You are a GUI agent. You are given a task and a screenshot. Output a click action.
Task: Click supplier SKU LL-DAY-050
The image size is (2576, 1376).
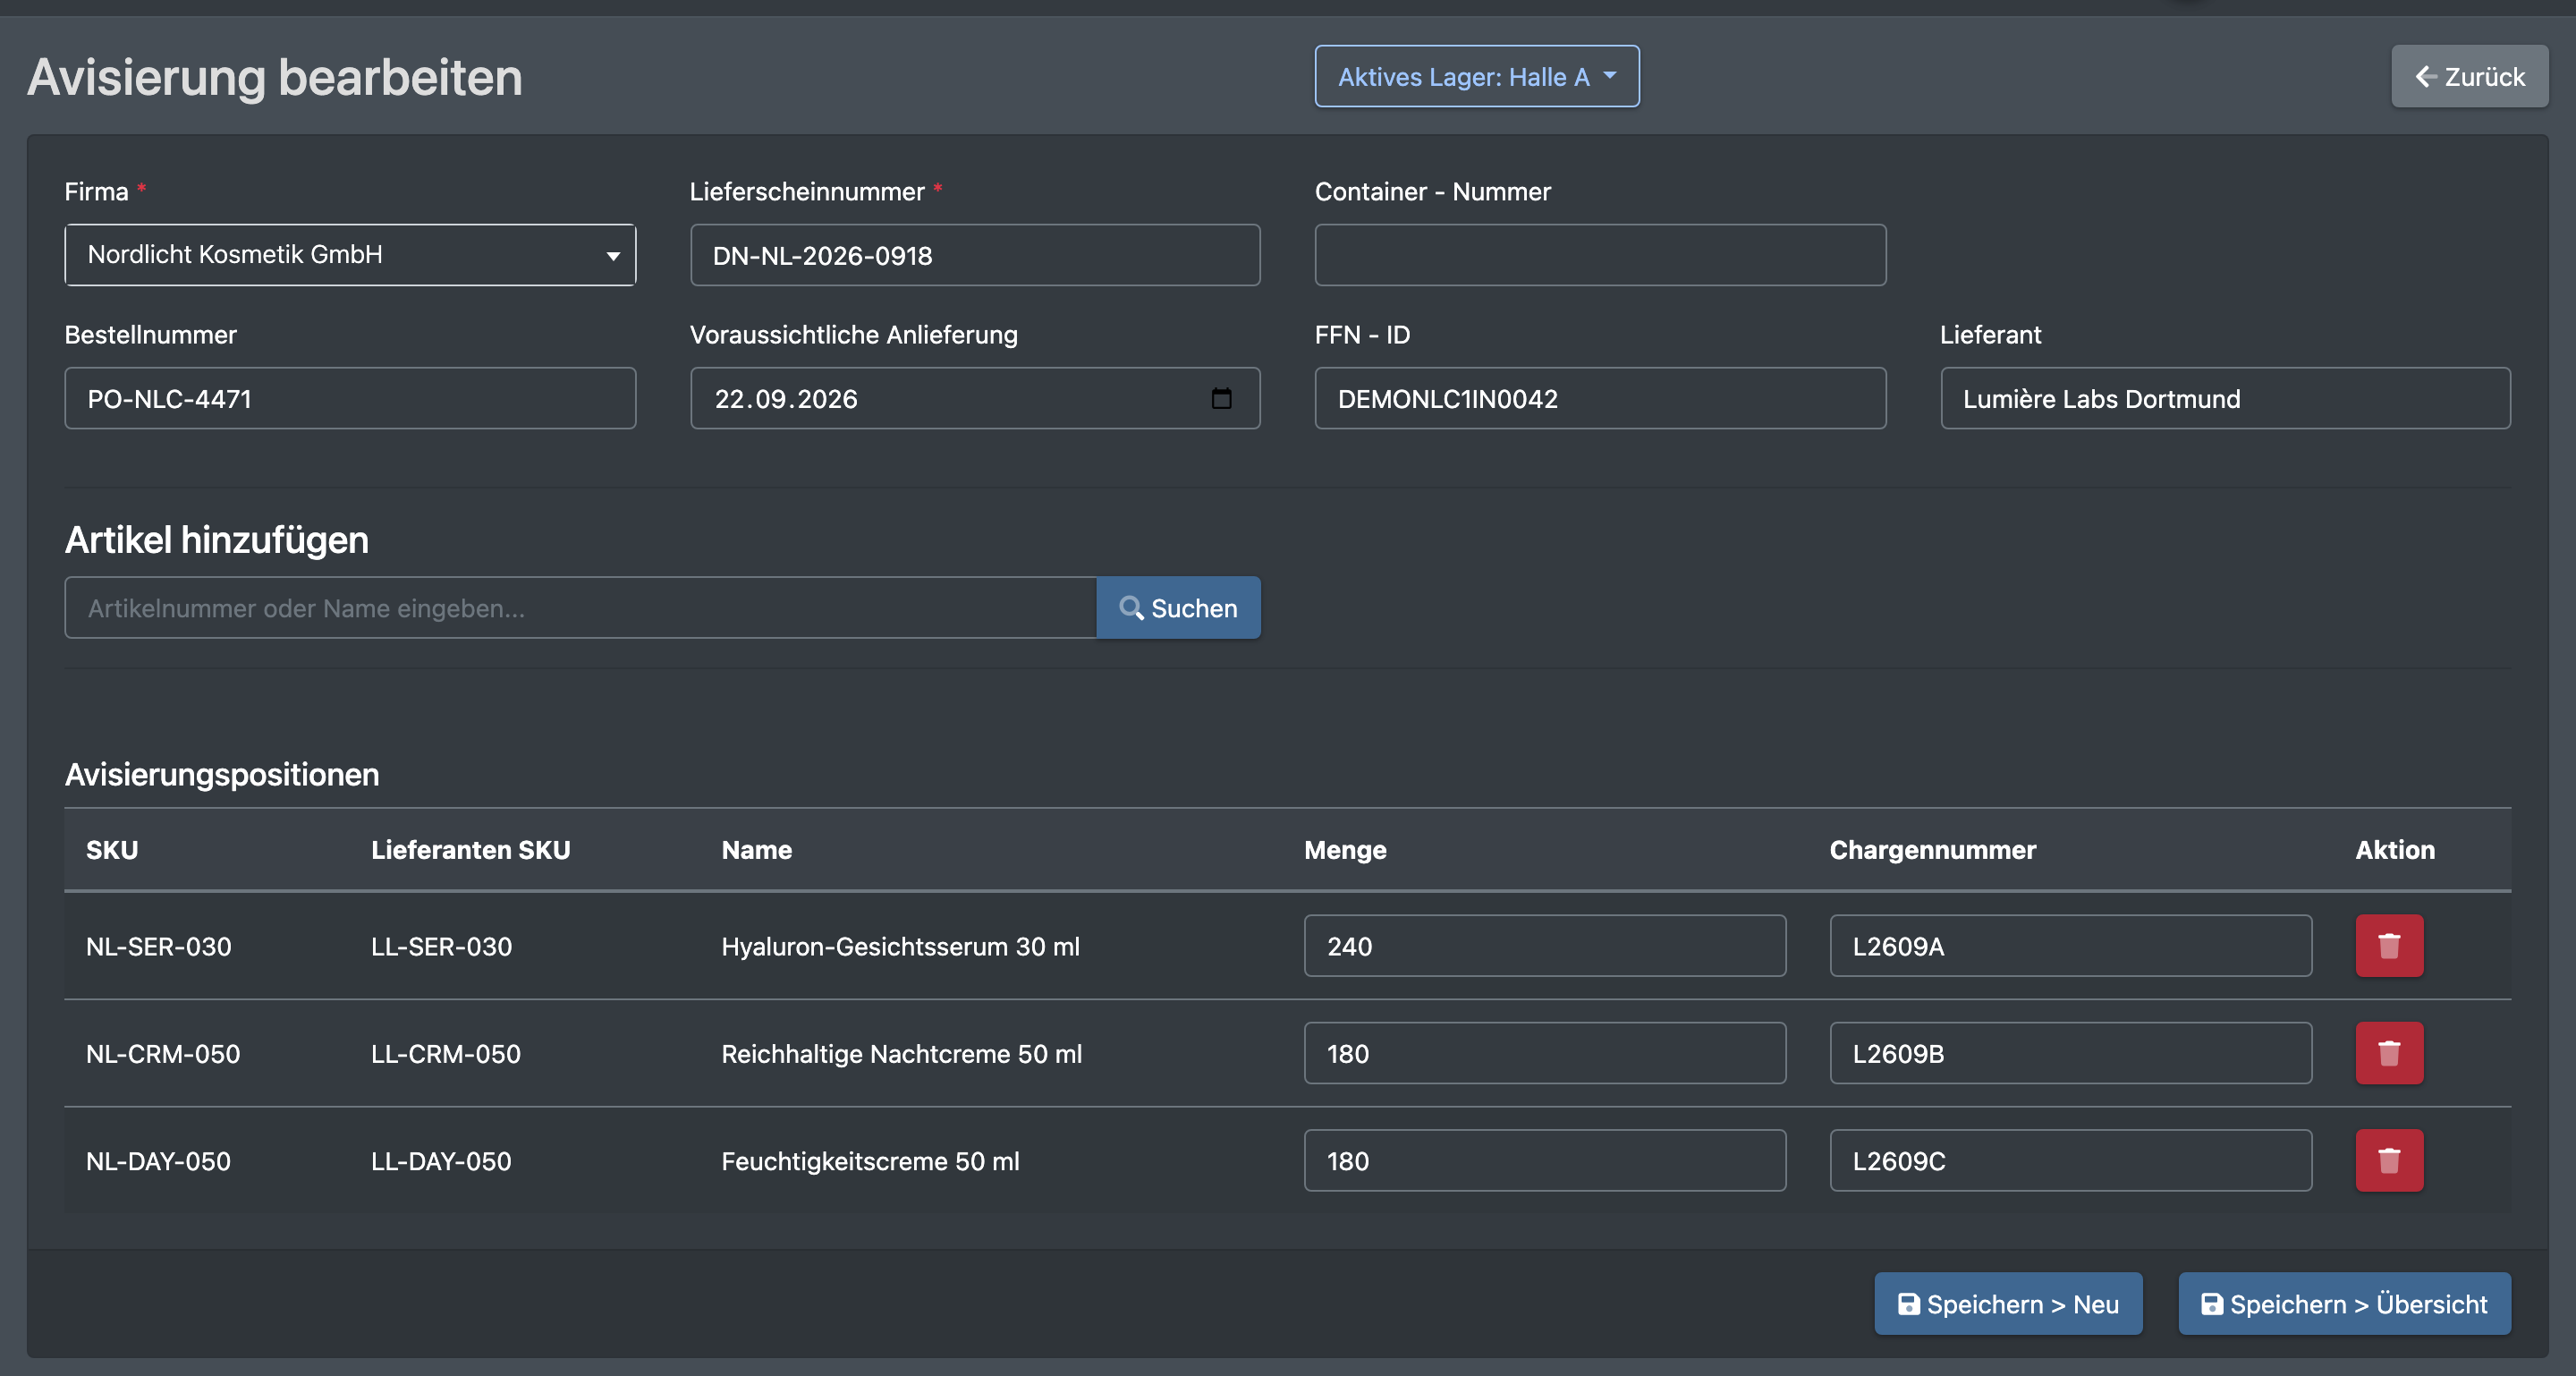(x=441, y=1161)
